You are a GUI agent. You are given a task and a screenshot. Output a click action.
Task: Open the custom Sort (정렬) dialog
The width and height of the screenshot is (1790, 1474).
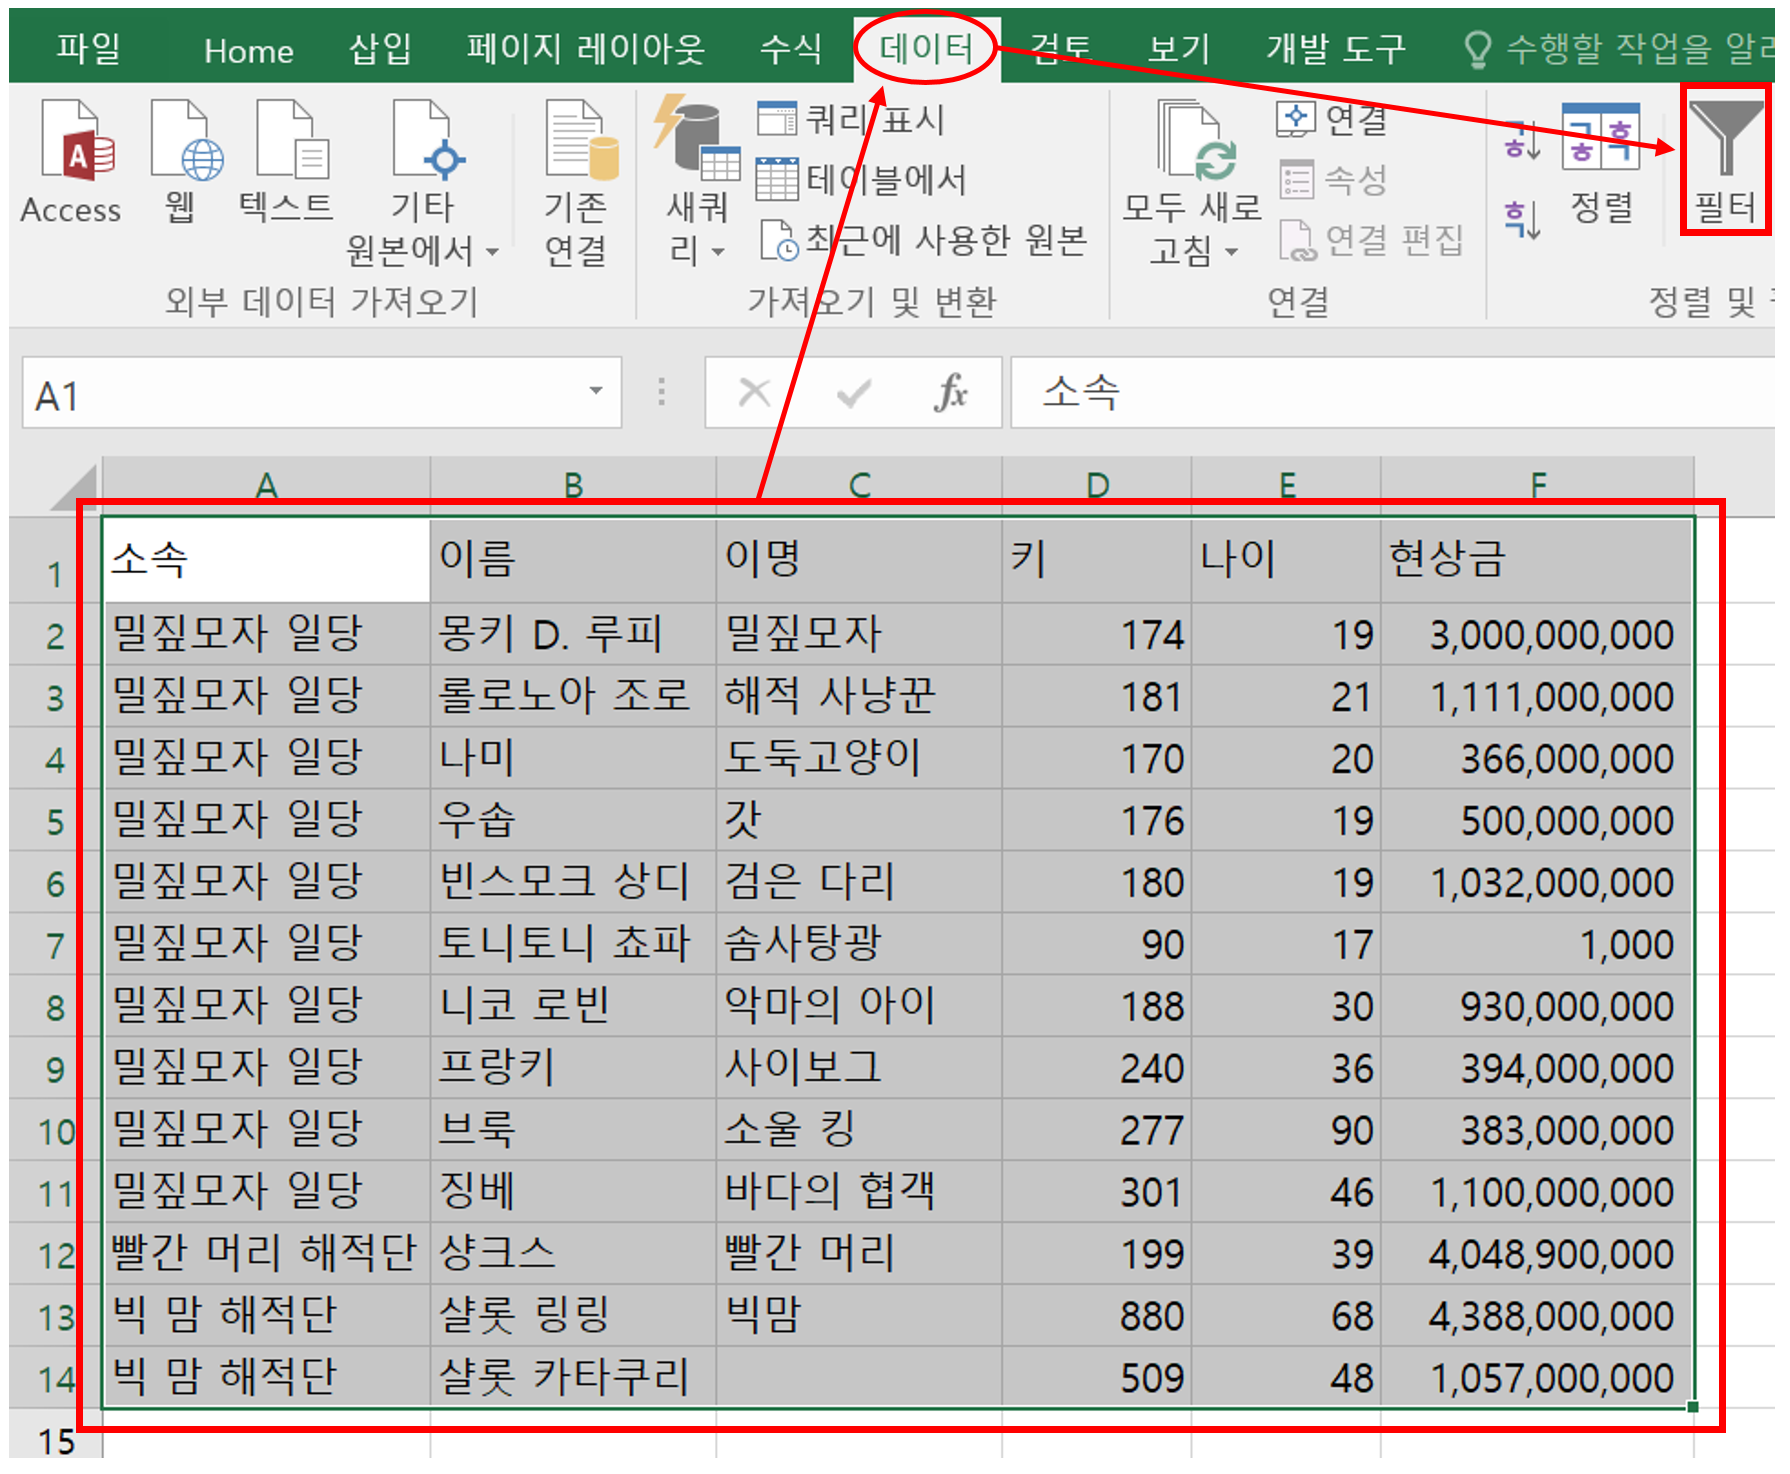(1601, 163)
